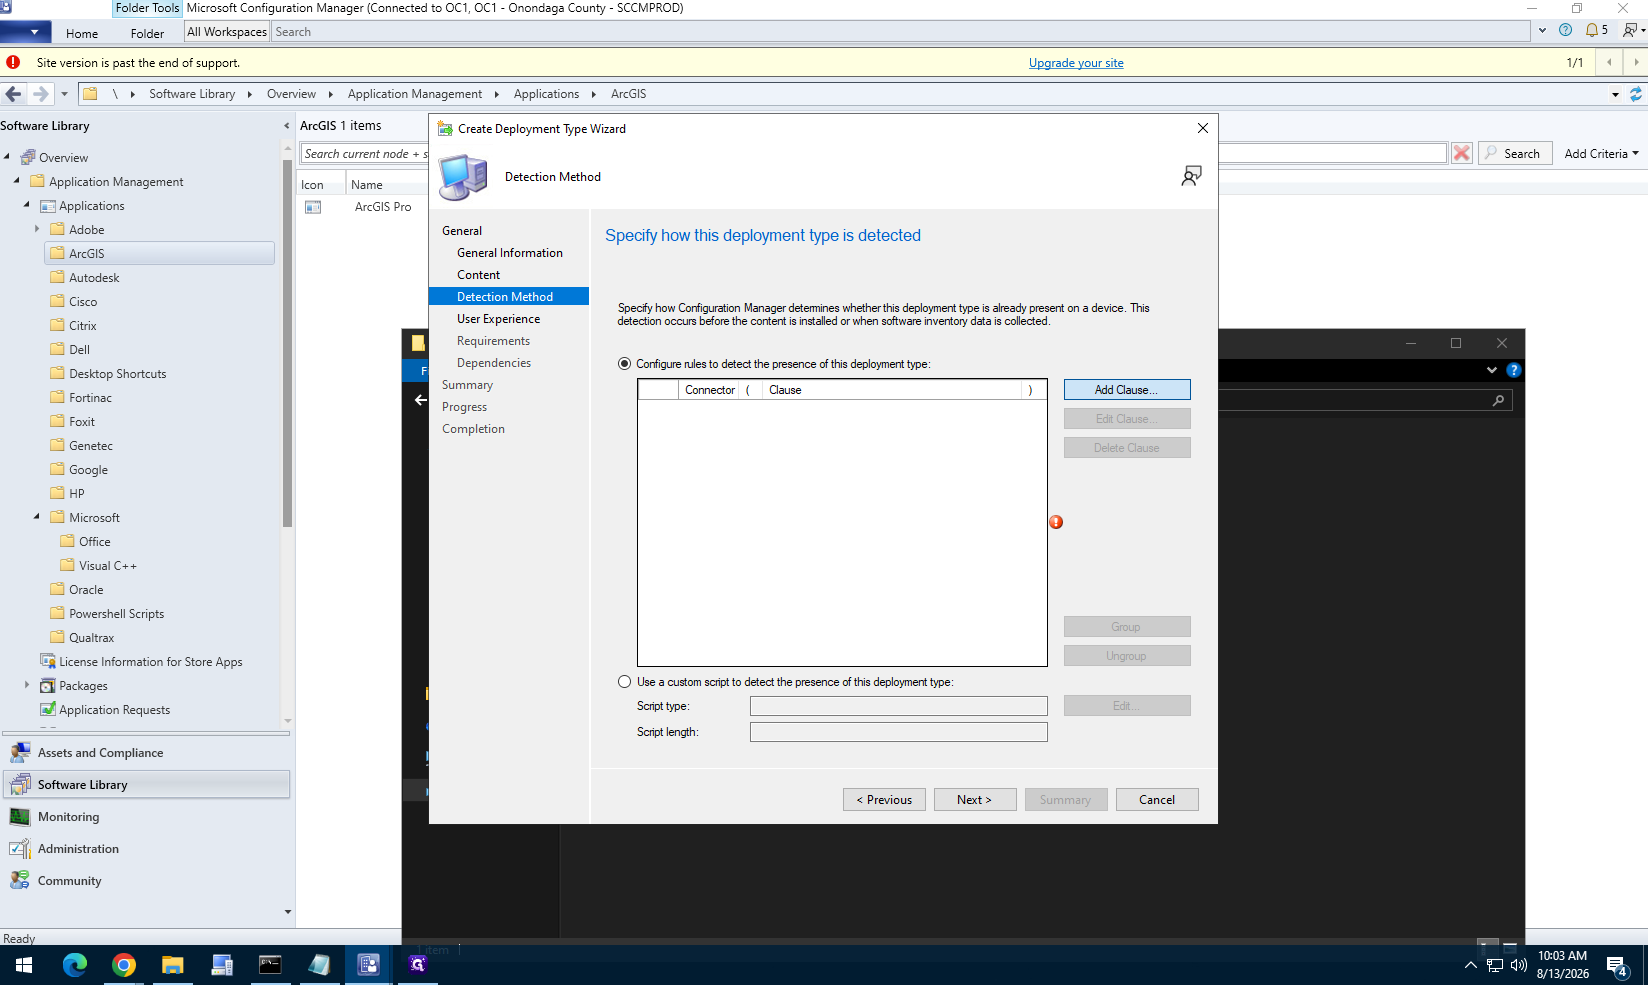Collapse the Overview tree node
The image size is (1648, 985).
point(7,157)
